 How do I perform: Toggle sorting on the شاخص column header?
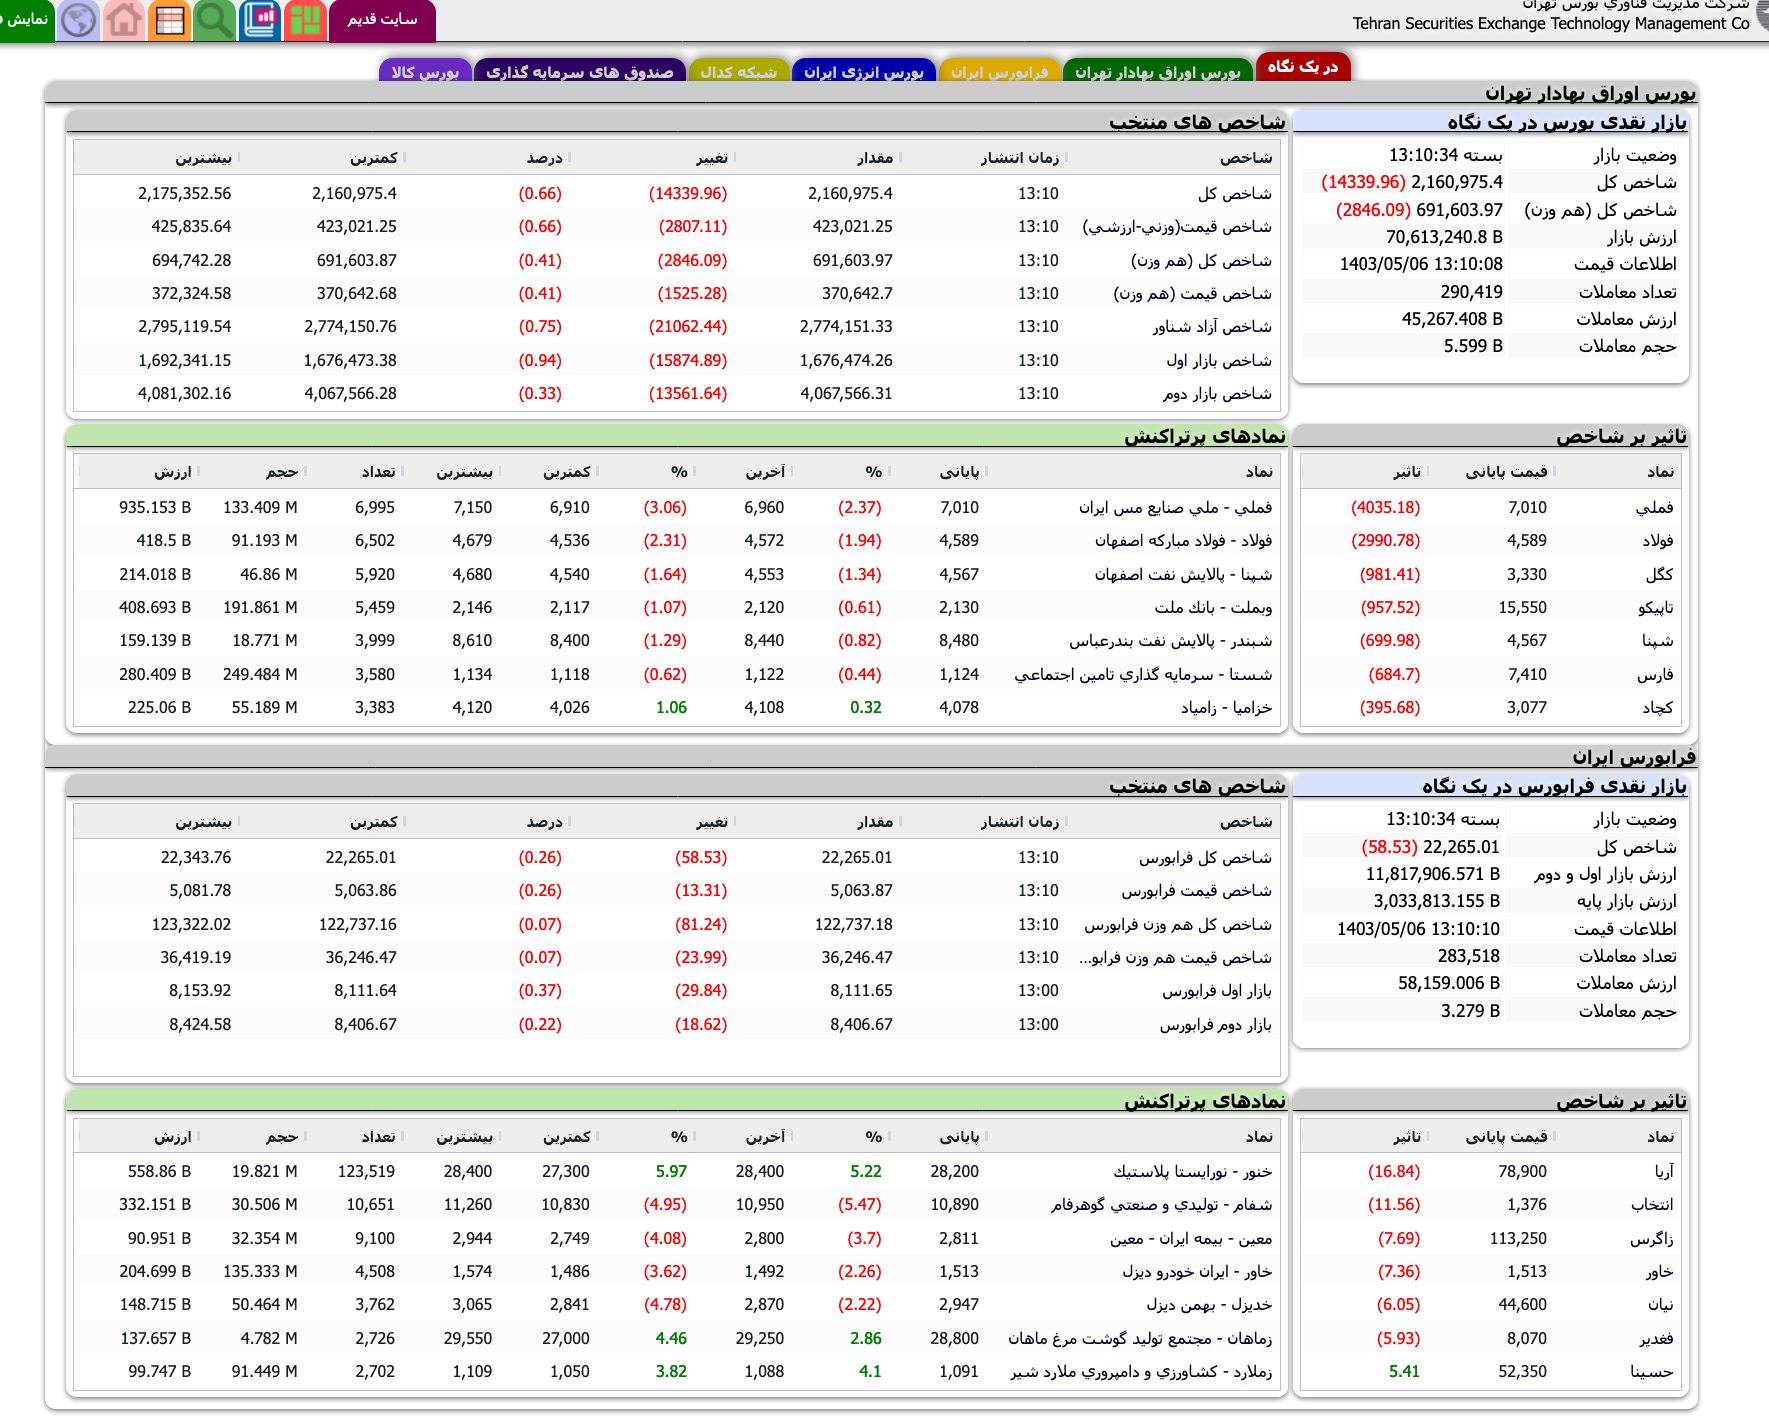[x=1246, y=157]
